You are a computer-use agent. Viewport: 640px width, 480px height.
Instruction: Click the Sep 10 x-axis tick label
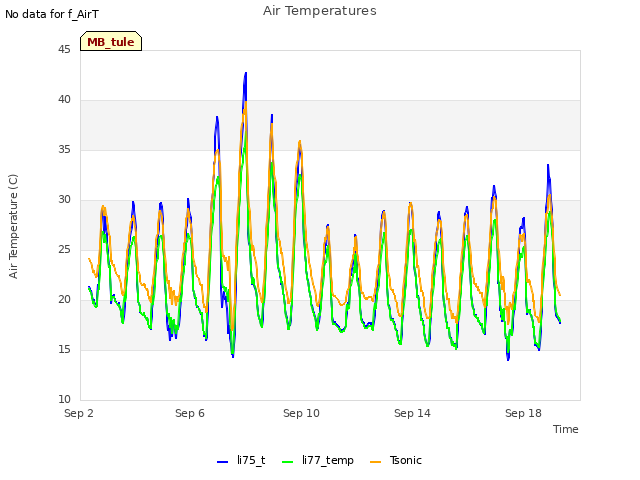[301, 413]
